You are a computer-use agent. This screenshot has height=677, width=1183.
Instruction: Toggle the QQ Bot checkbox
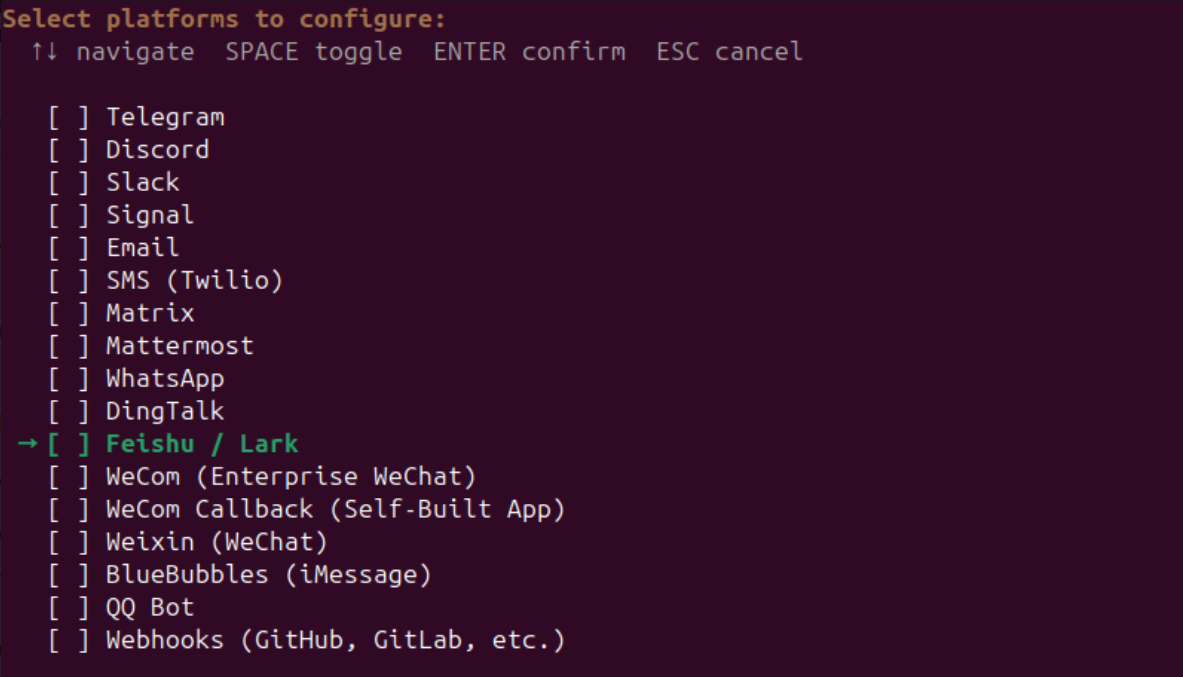(69, 608)
